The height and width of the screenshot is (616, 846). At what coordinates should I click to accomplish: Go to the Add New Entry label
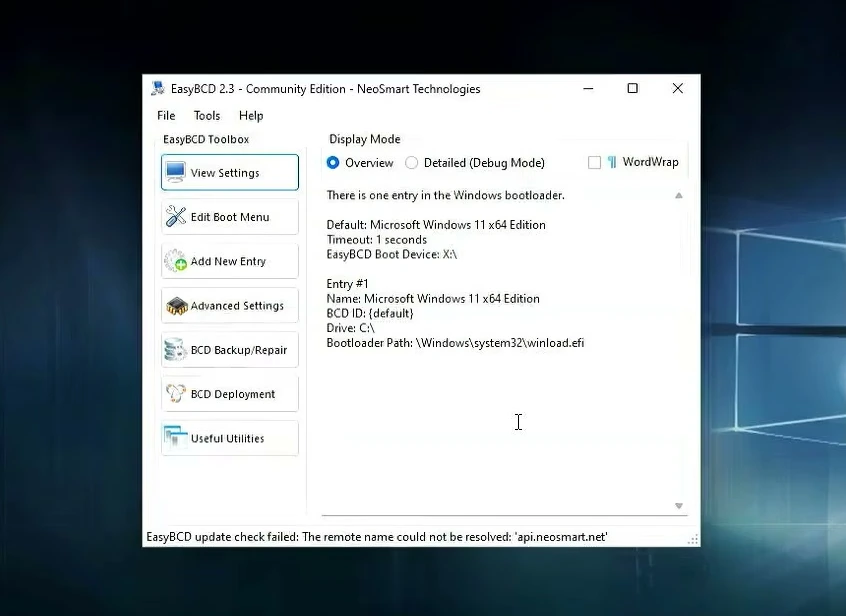228,261
